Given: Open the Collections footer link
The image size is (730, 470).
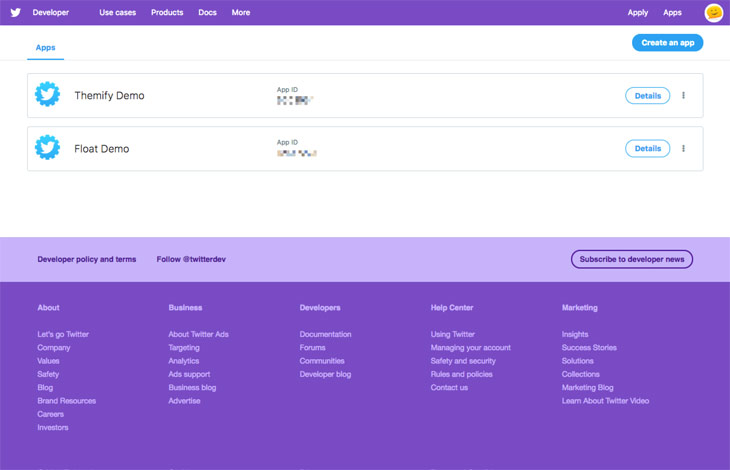Looking at the screenshot, I should click(581, 374).
